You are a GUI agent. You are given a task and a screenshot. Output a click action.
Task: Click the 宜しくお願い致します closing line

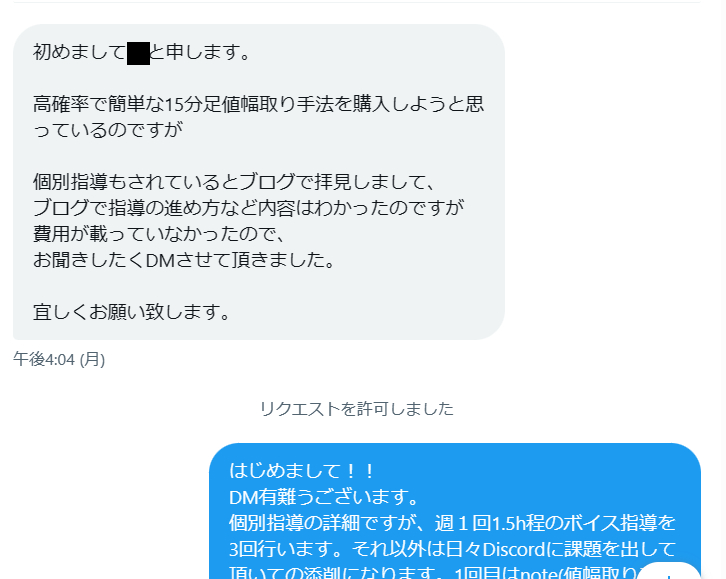131,312
